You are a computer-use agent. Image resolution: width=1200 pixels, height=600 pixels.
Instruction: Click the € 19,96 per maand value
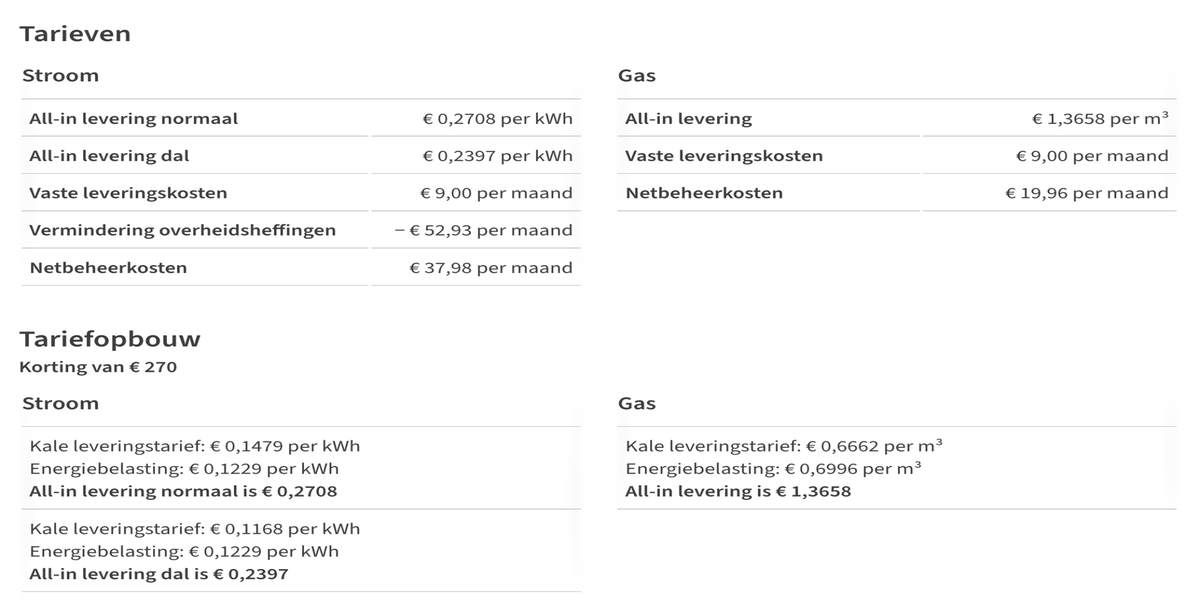click(x=1086, y=193)
